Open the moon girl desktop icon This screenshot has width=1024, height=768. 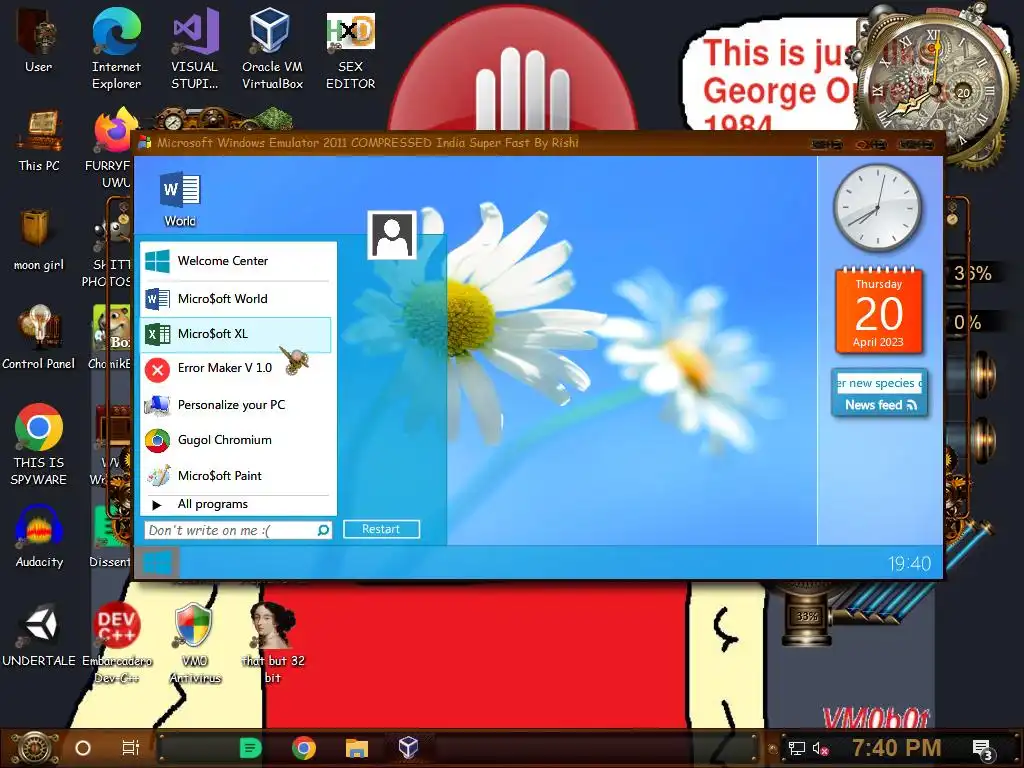[x=39, y=240]
